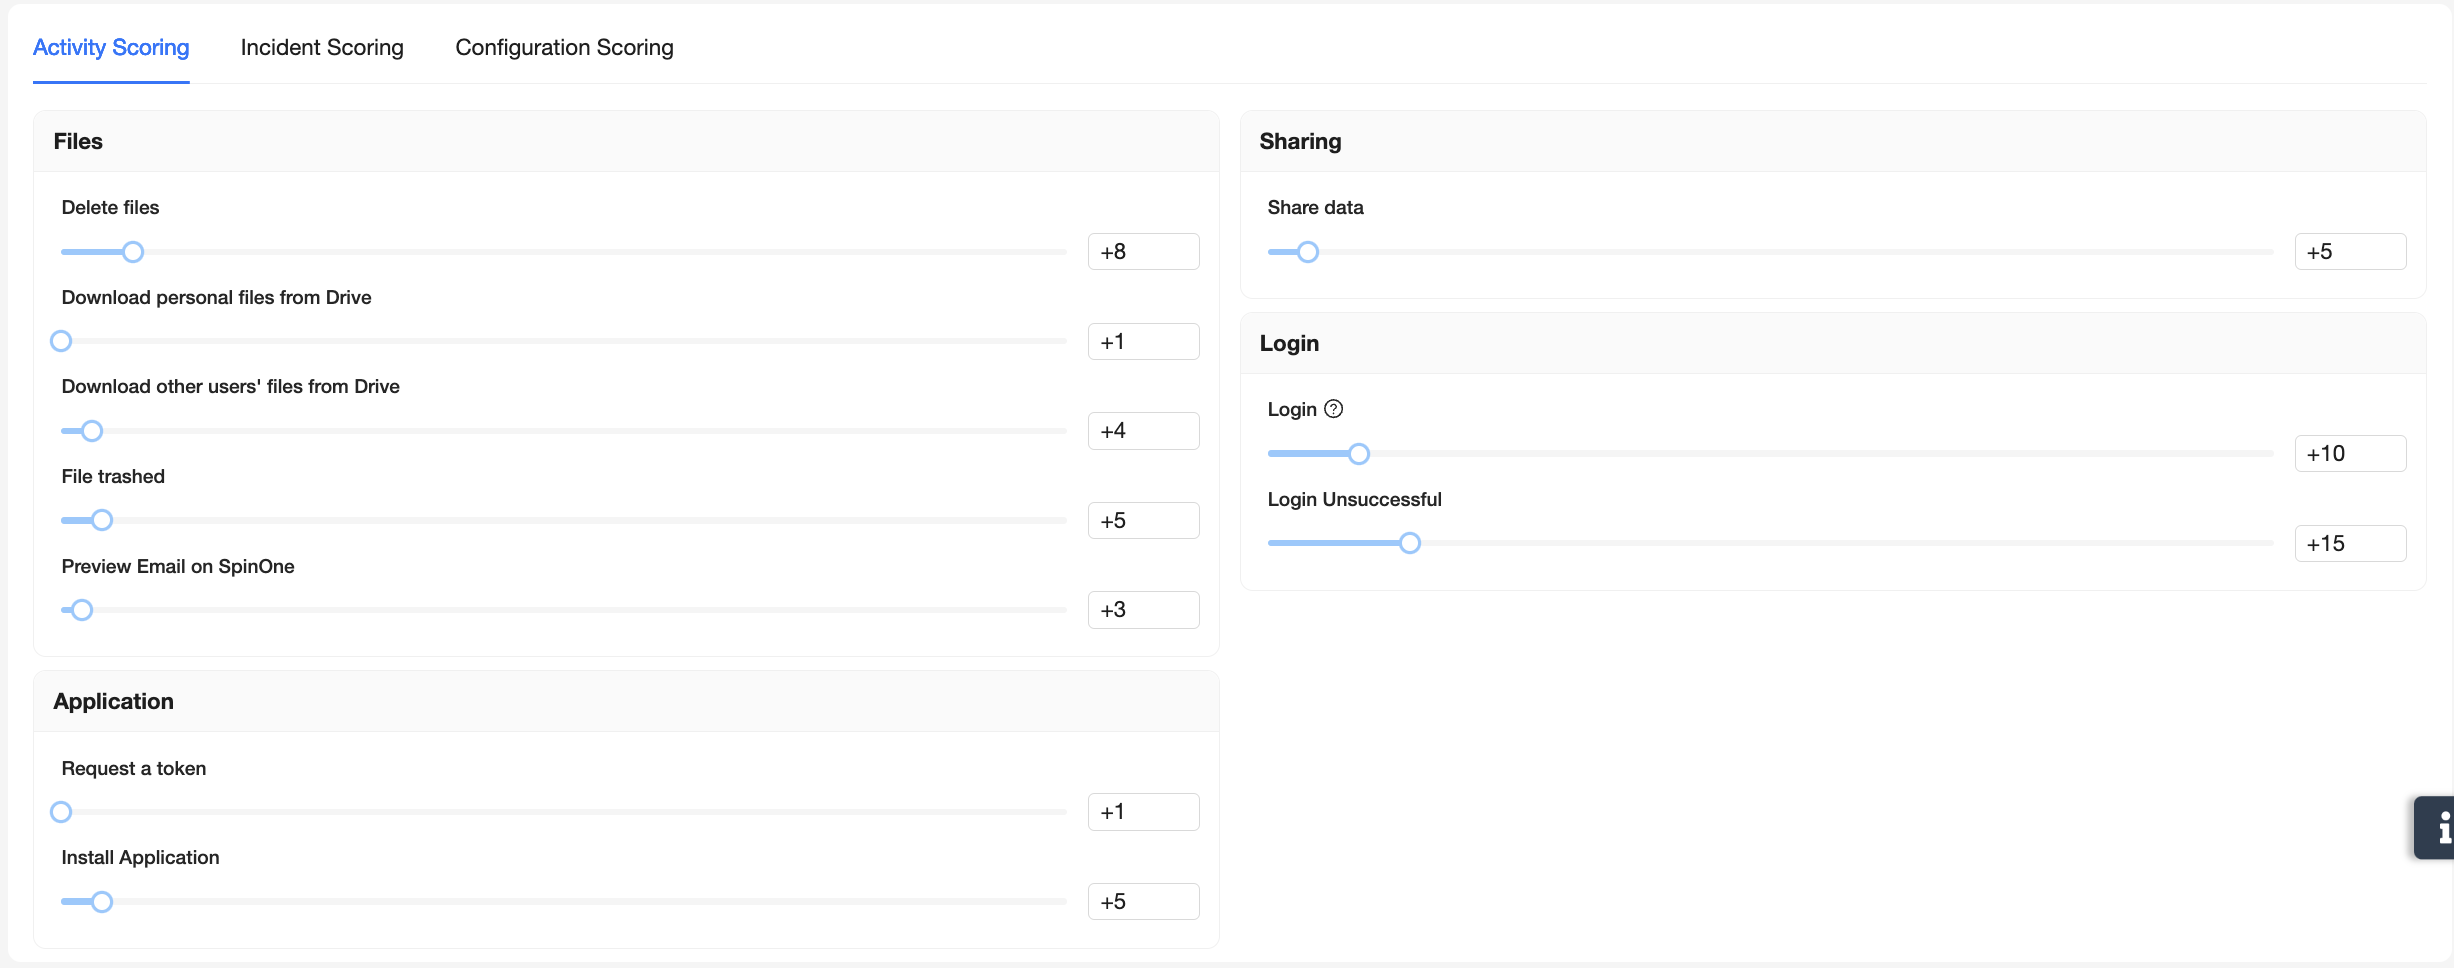
Task: Click the Login Unsuccessful slider knob
Action: coord(1410,543)
